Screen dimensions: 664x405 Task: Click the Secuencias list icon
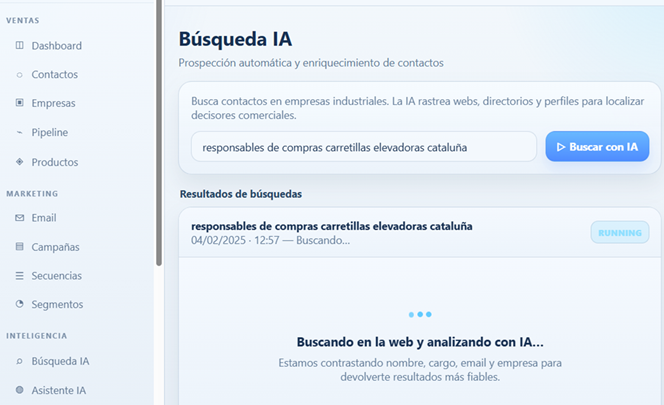tap(20, 276)
